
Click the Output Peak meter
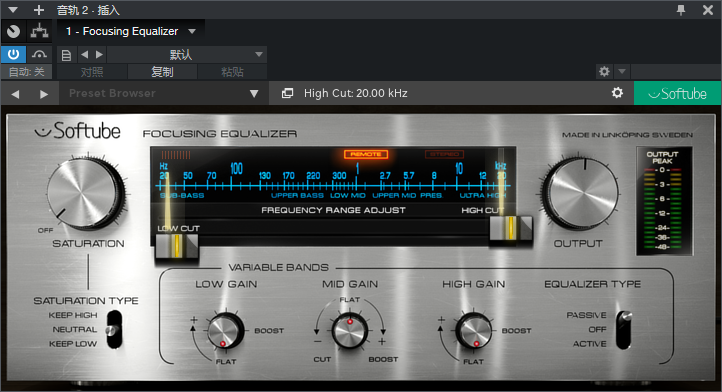click(x=664, y=201)
